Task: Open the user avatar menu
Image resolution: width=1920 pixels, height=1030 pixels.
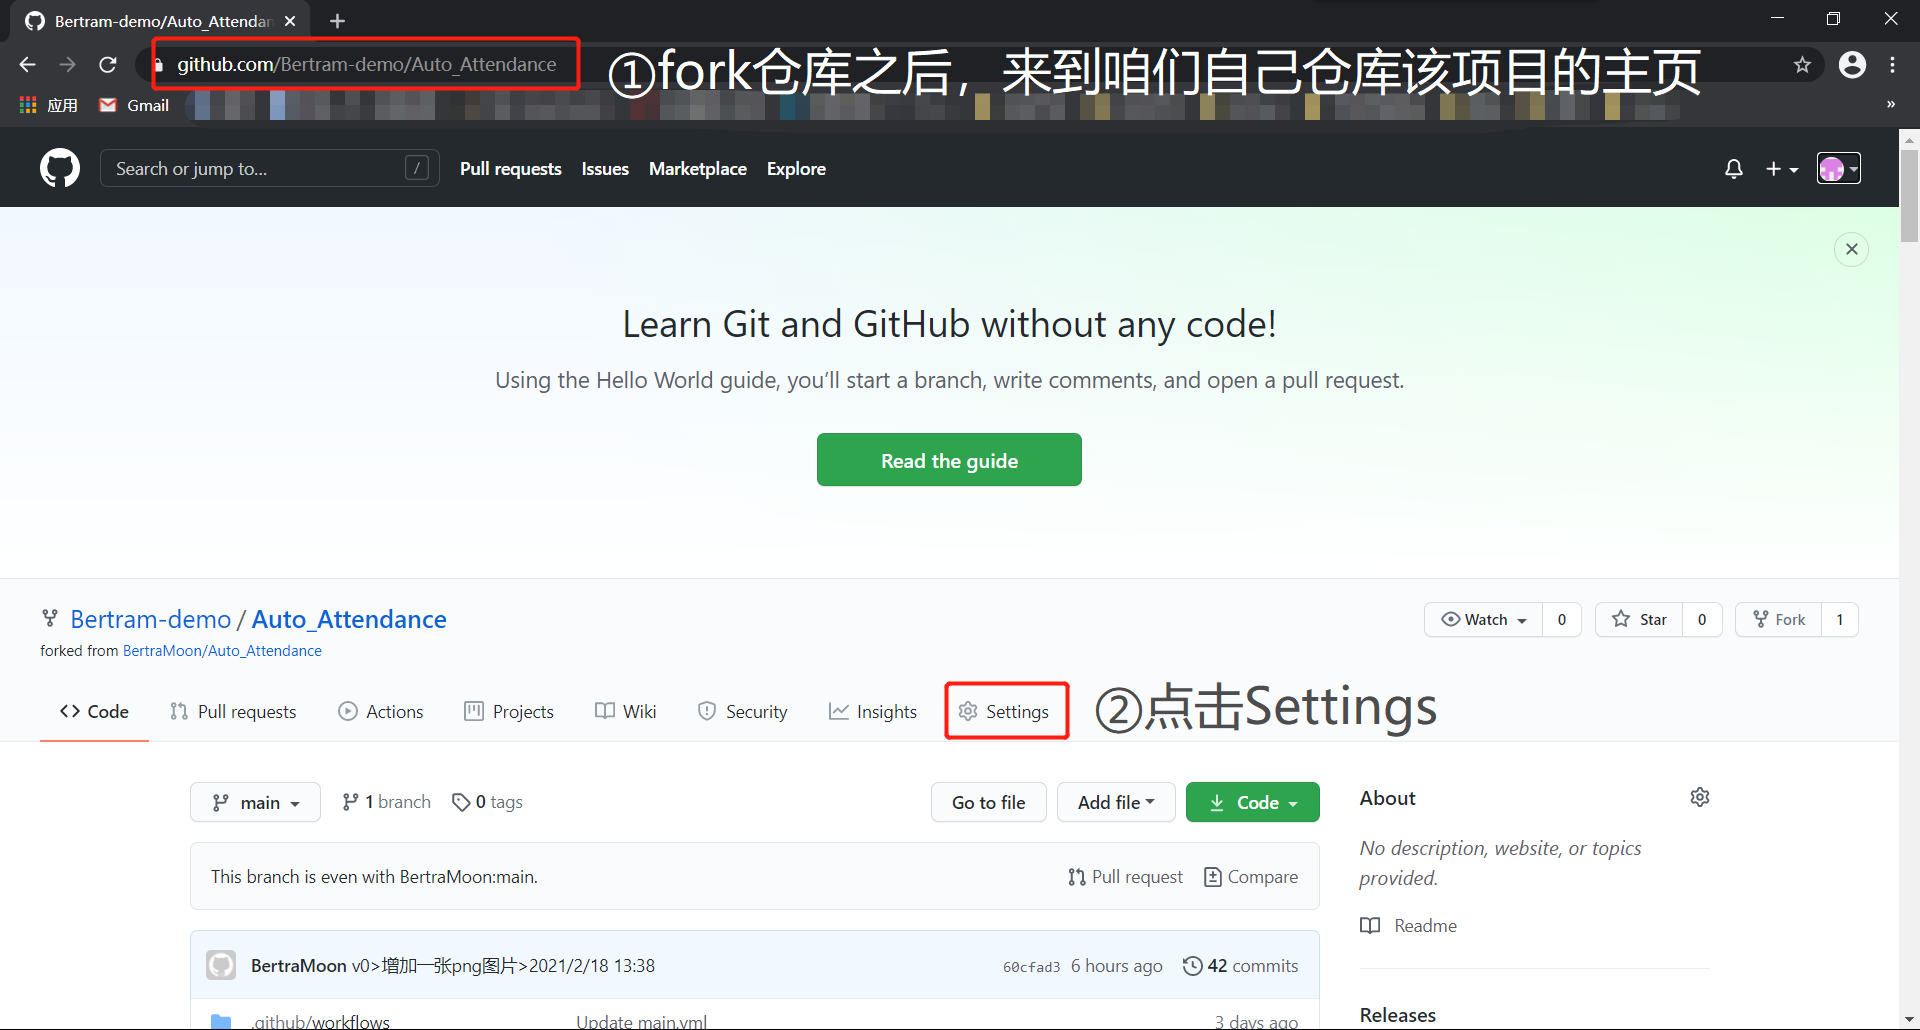Action: (x=1839, y=169)
